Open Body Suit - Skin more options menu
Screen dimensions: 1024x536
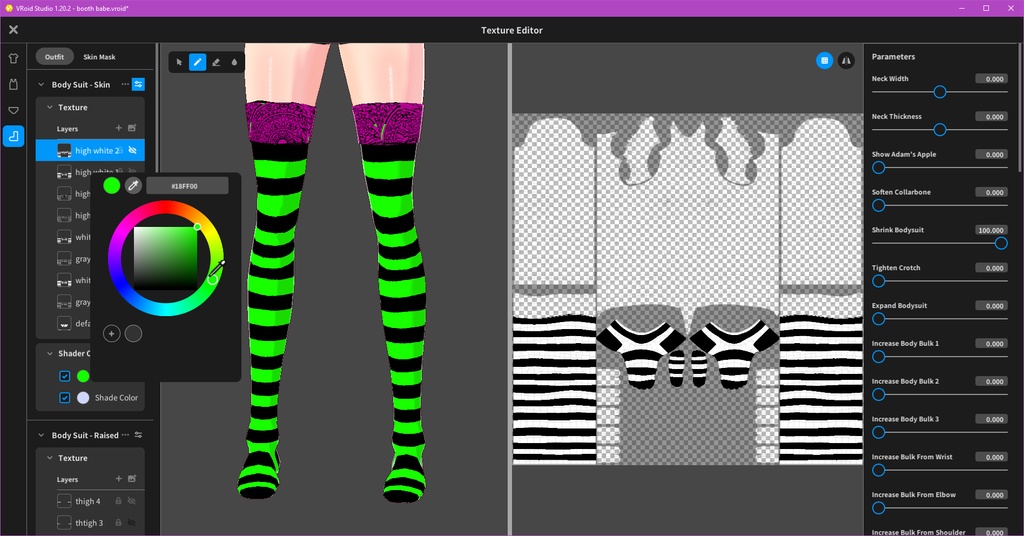tap(125, 84)
